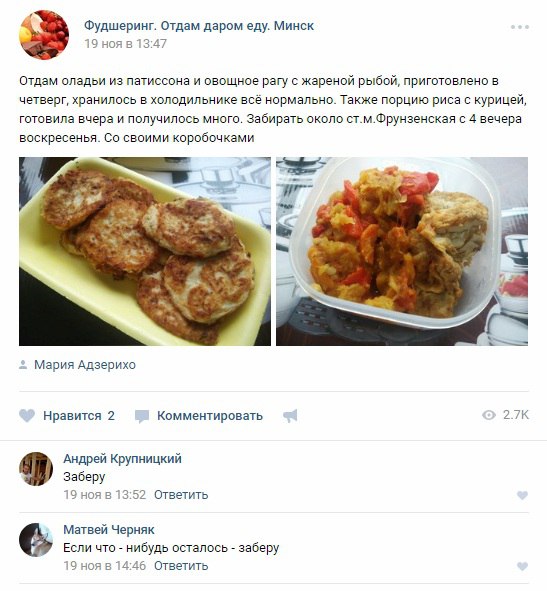Open post timestamp 19 ноя в 13:47
This screenshot has height=591, width=547.
click(x=125, y=44)
